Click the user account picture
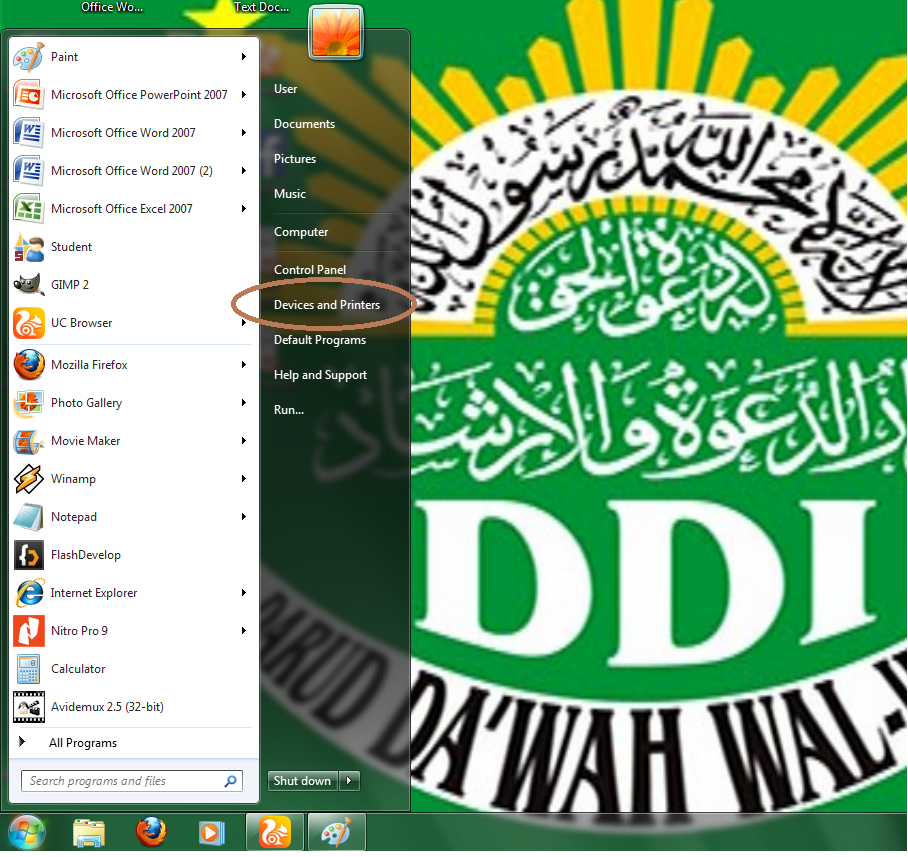This screenshot has width=908, height=857. 336,32
